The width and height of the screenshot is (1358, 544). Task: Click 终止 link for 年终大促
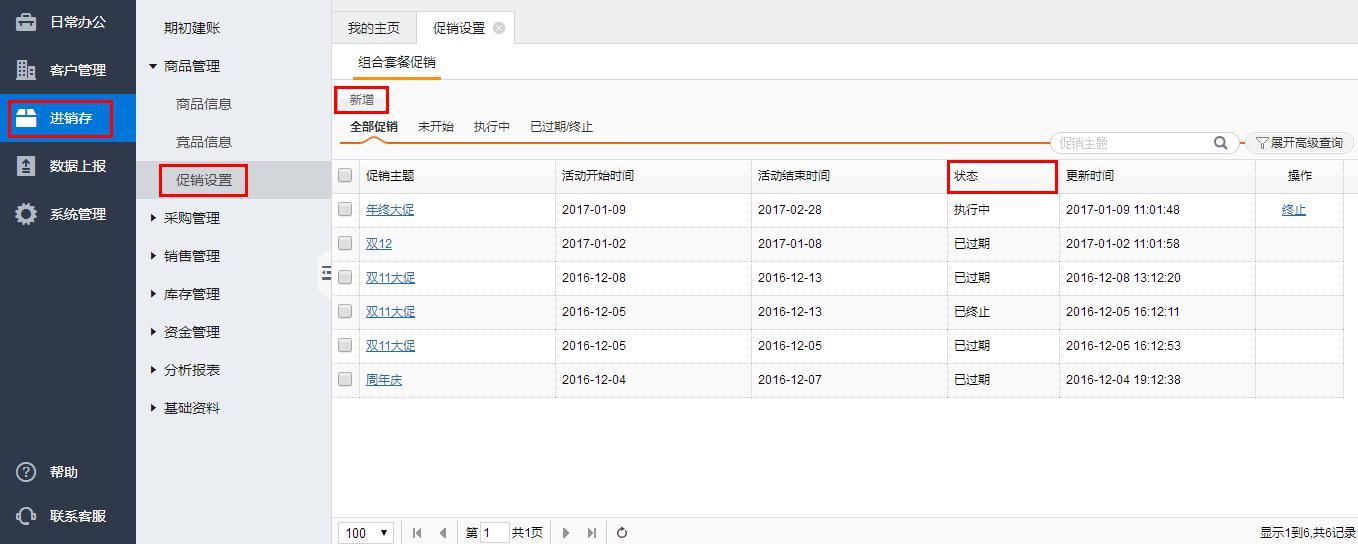point(1293,210)
